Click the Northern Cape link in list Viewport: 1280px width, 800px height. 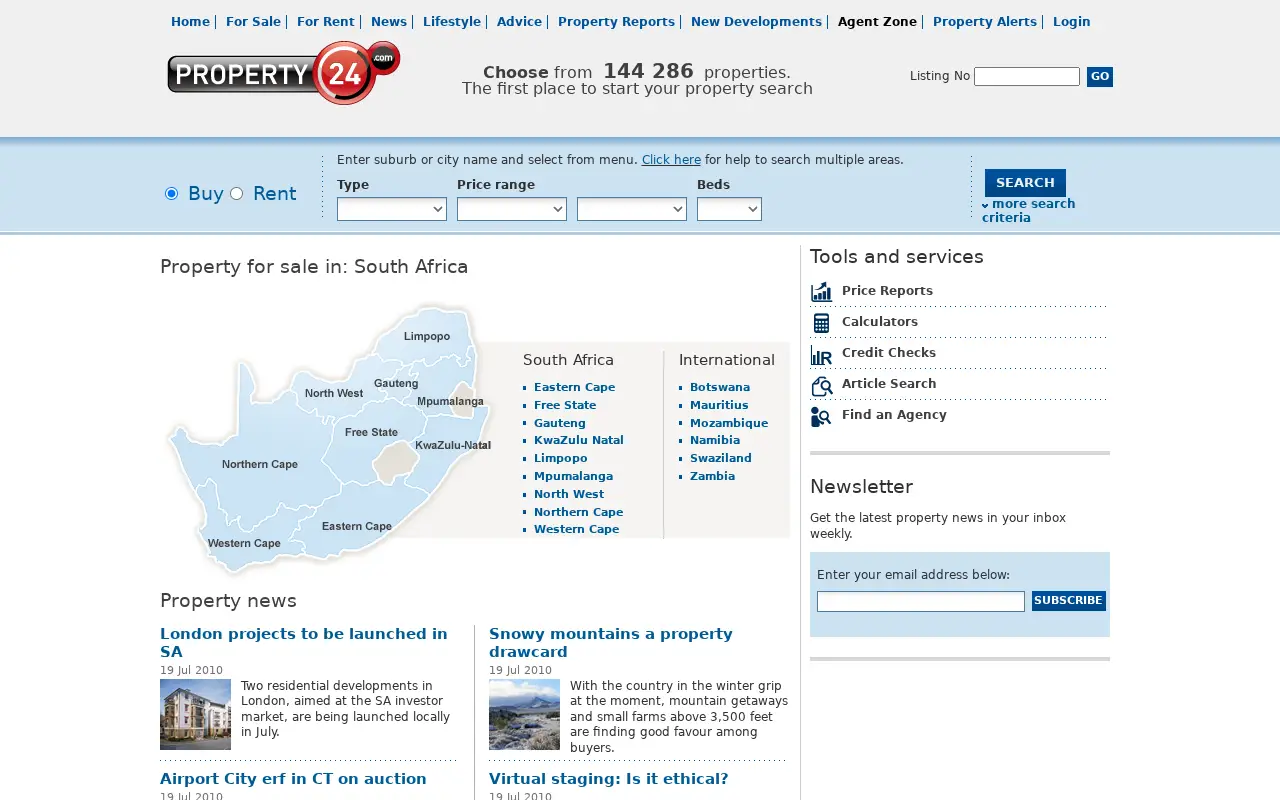point(578,512)
